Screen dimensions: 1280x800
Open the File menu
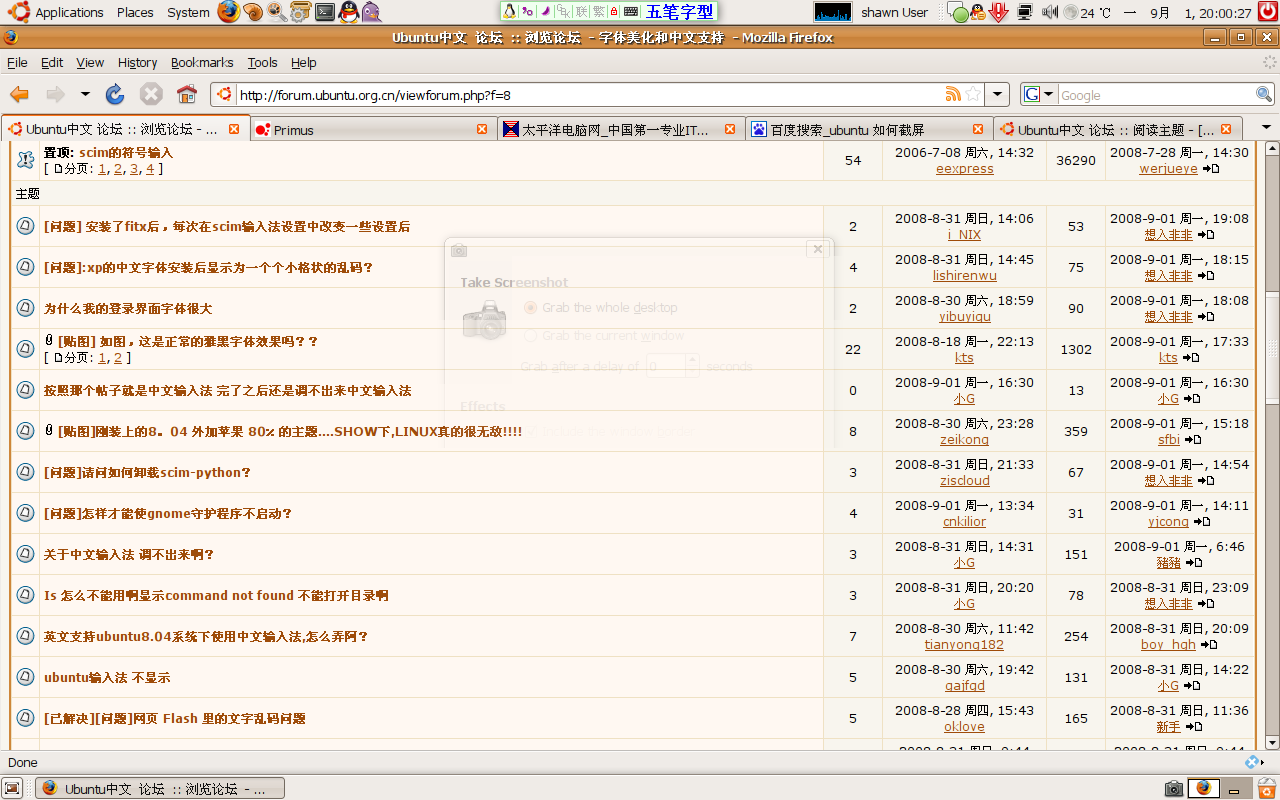17,62
